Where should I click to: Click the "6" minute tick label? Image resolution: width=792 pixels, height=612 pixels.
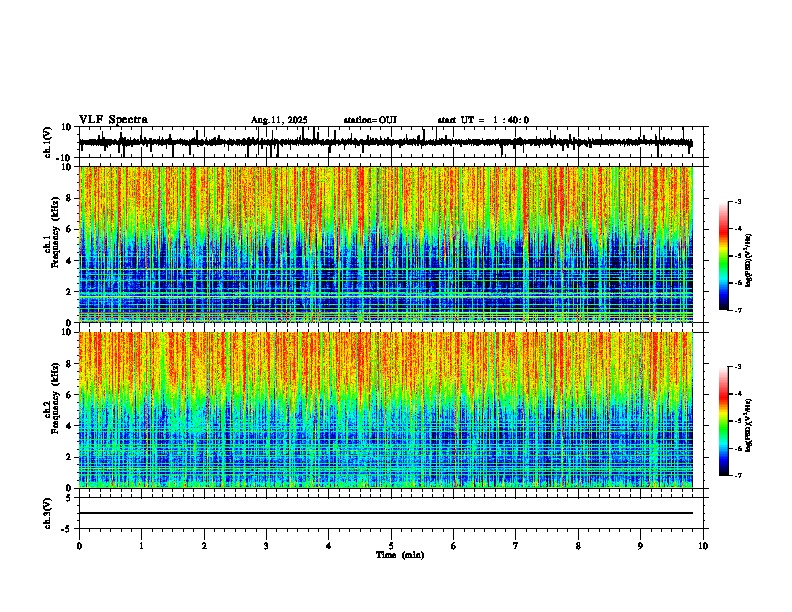point(454,546)
